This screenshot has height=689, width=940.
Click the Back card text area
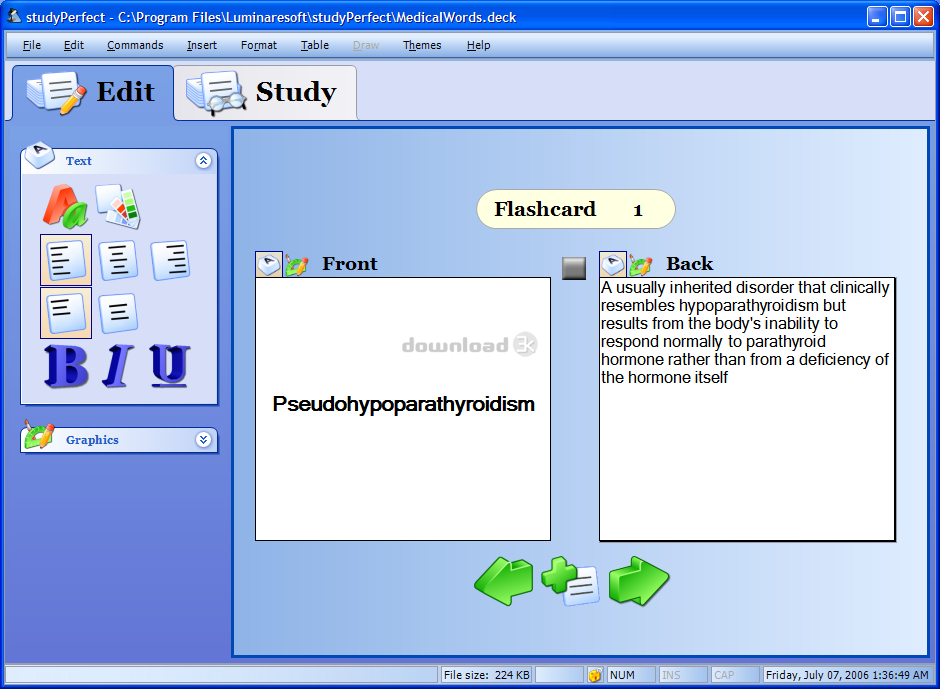(x=747, y=409)
